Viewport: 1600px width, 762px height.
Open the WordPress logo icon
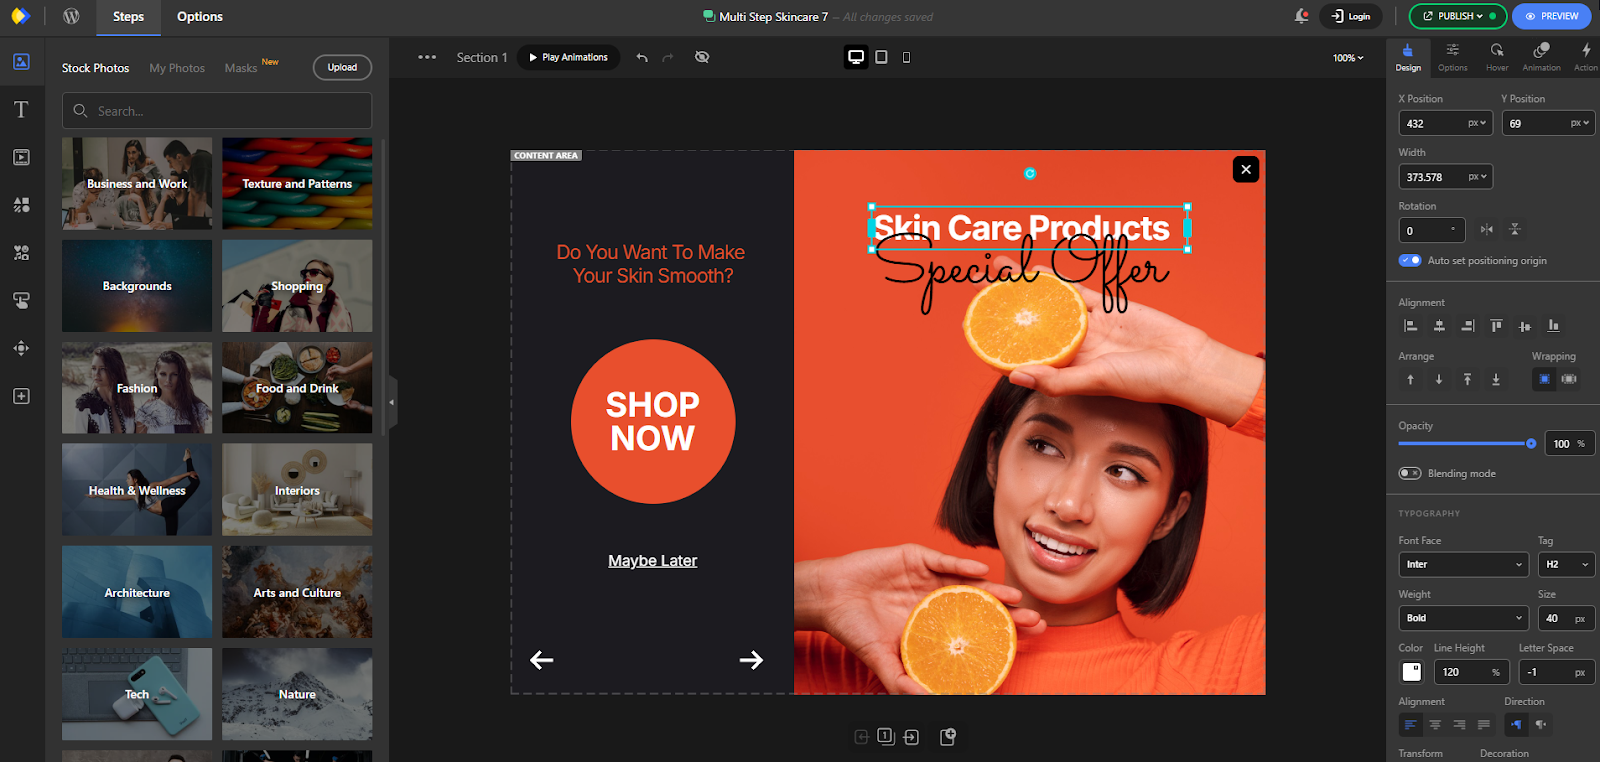[x=71, y=16]
